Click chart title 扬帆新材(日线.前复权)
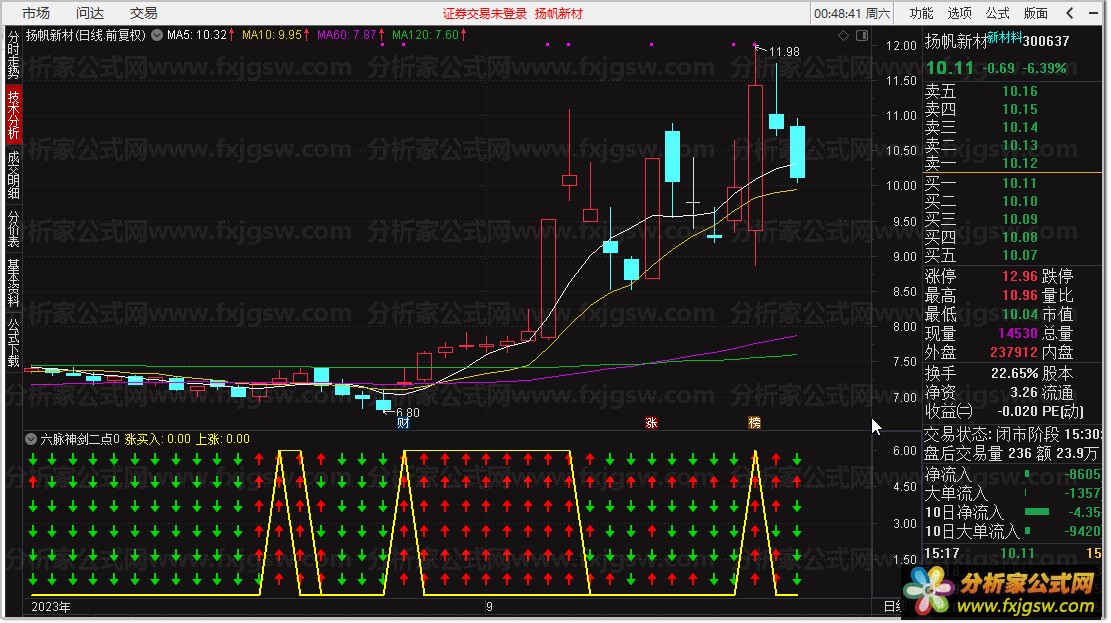This screenshot has height=623, width=1111. pos(86,35)
